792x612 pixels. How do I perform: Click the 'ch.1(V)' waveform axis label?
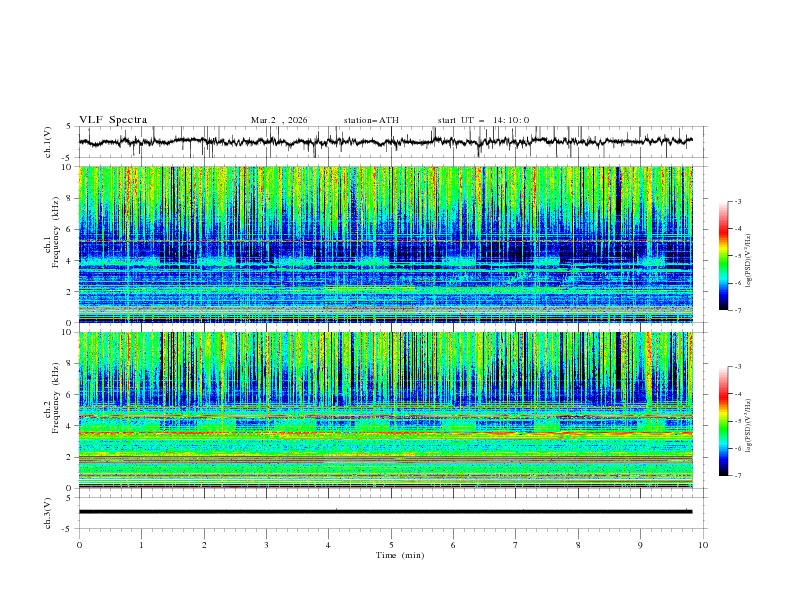point(48,142)
